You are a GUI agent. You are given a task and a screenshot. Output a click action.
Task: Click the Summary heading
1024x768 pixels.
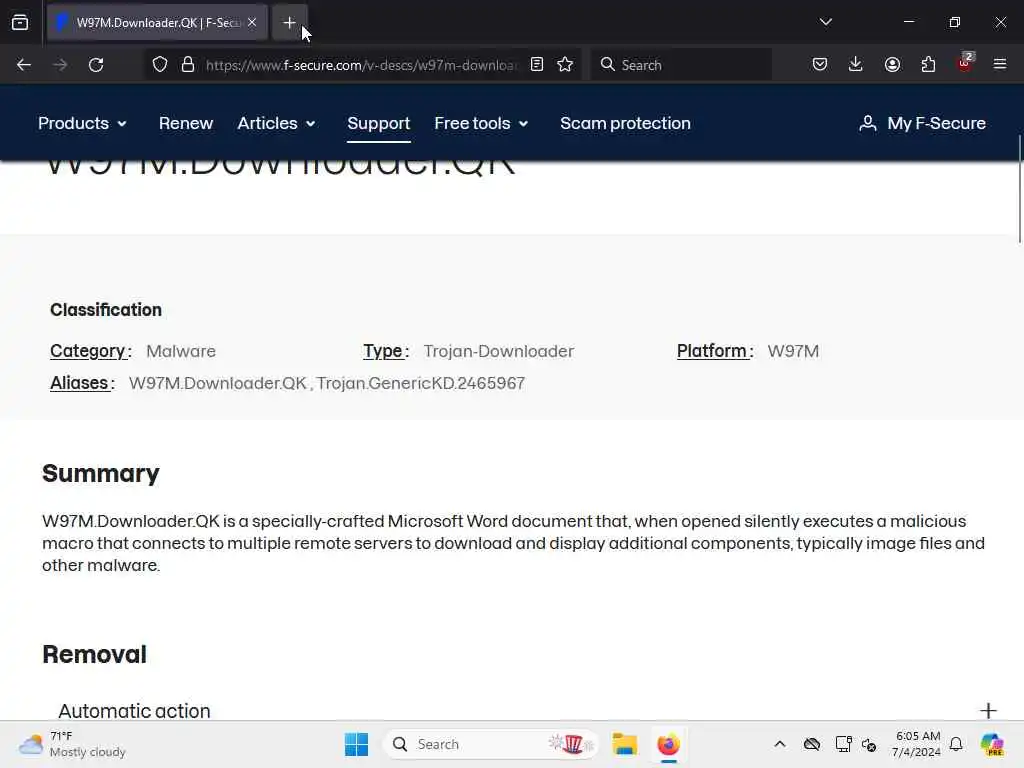click(x=101, y=473)
